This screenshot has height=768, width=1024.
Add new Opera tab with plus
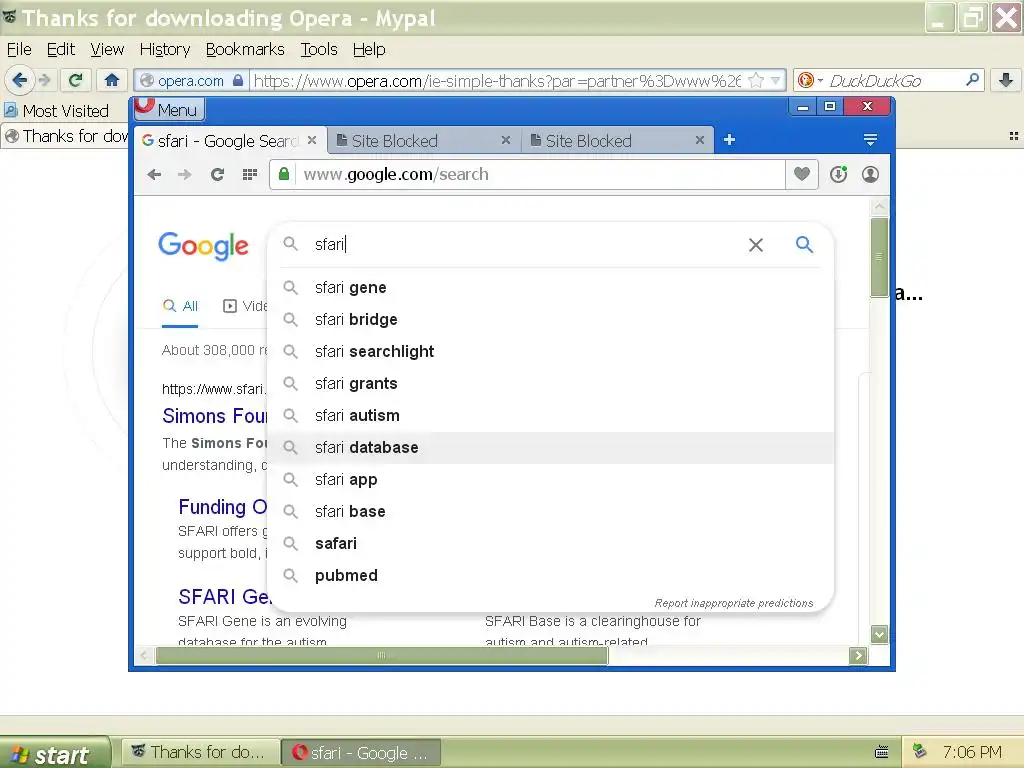[729, 140]
